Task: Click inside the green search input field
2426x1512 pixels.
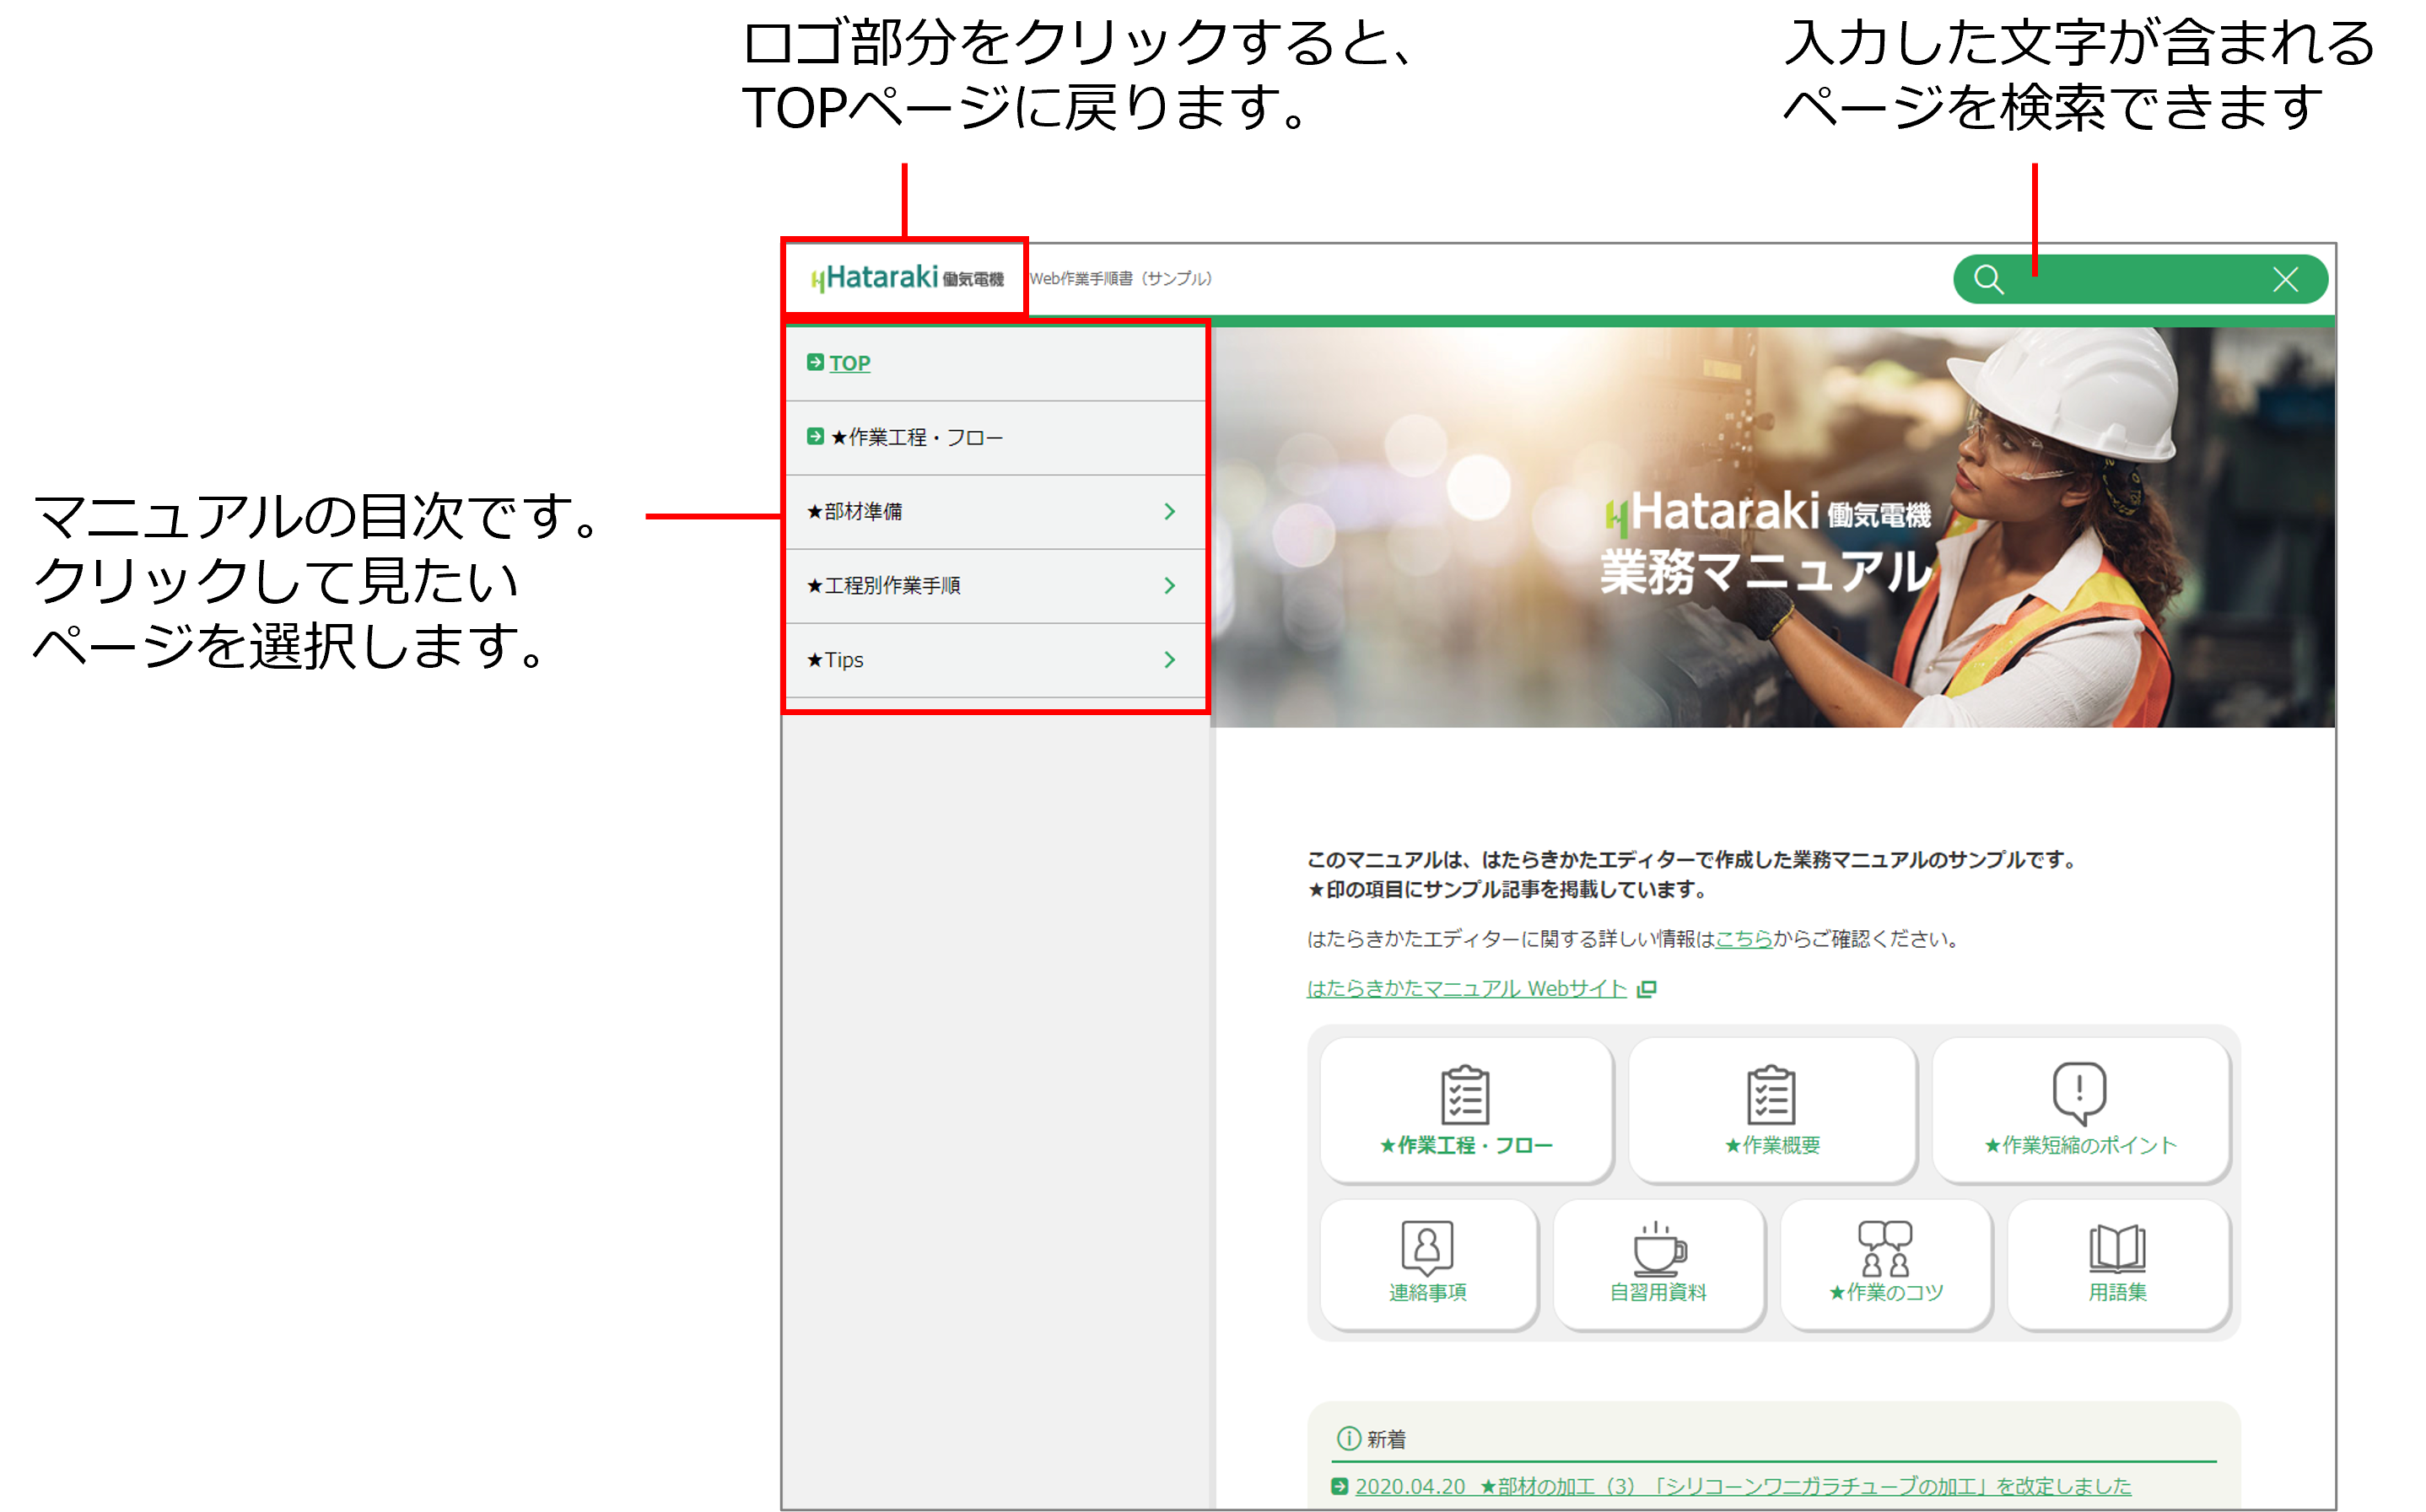Action: coord(2140,280)
